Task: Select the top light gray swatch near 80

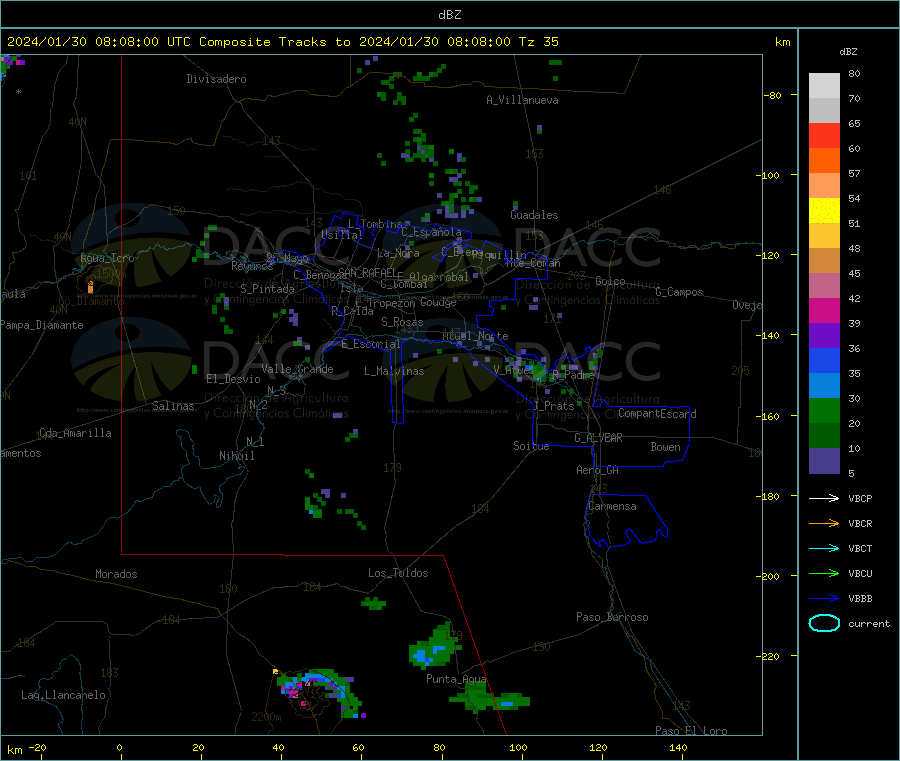Action: click(x=824, y=86)
